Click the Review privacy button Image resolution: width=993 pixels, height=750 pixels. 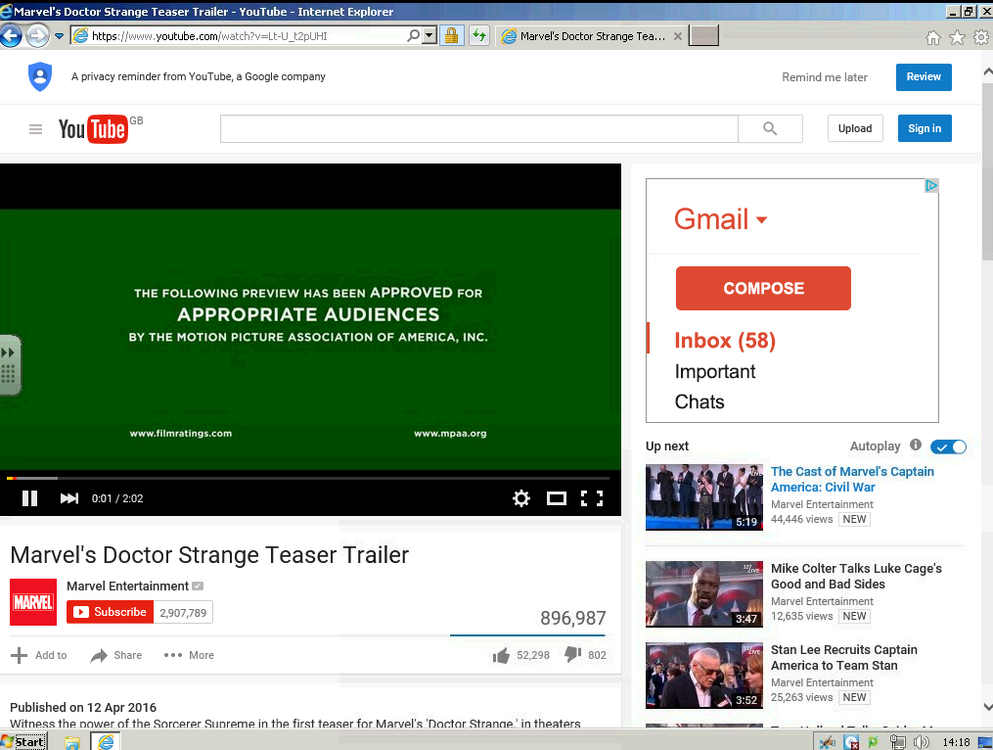923,77
